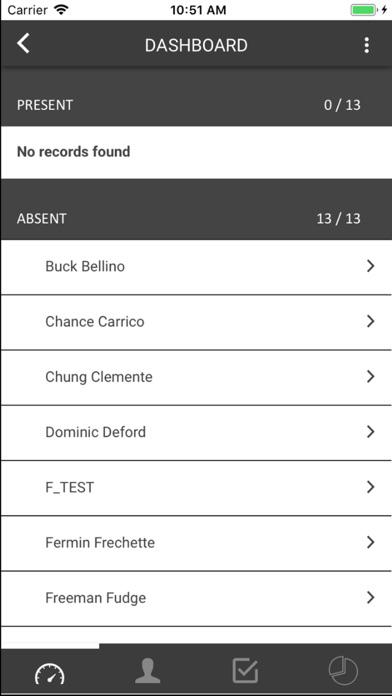Click Dominic Deford chevron arrow
This screenshot has height=696, width=392.
[x=371, y=431]
